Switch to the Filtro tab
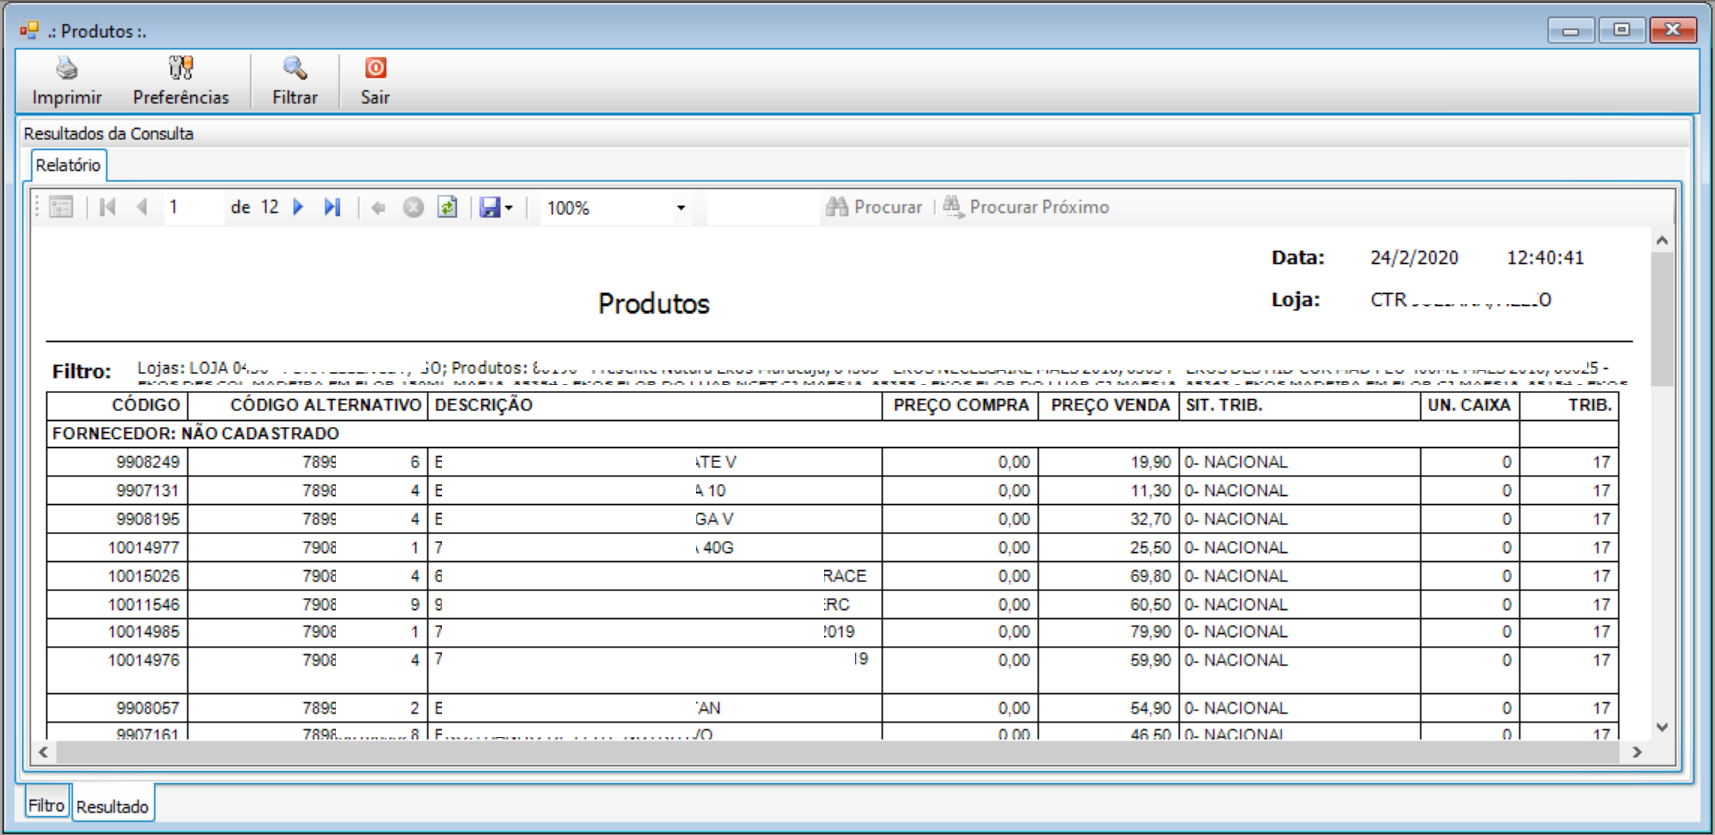 point(46,805)
